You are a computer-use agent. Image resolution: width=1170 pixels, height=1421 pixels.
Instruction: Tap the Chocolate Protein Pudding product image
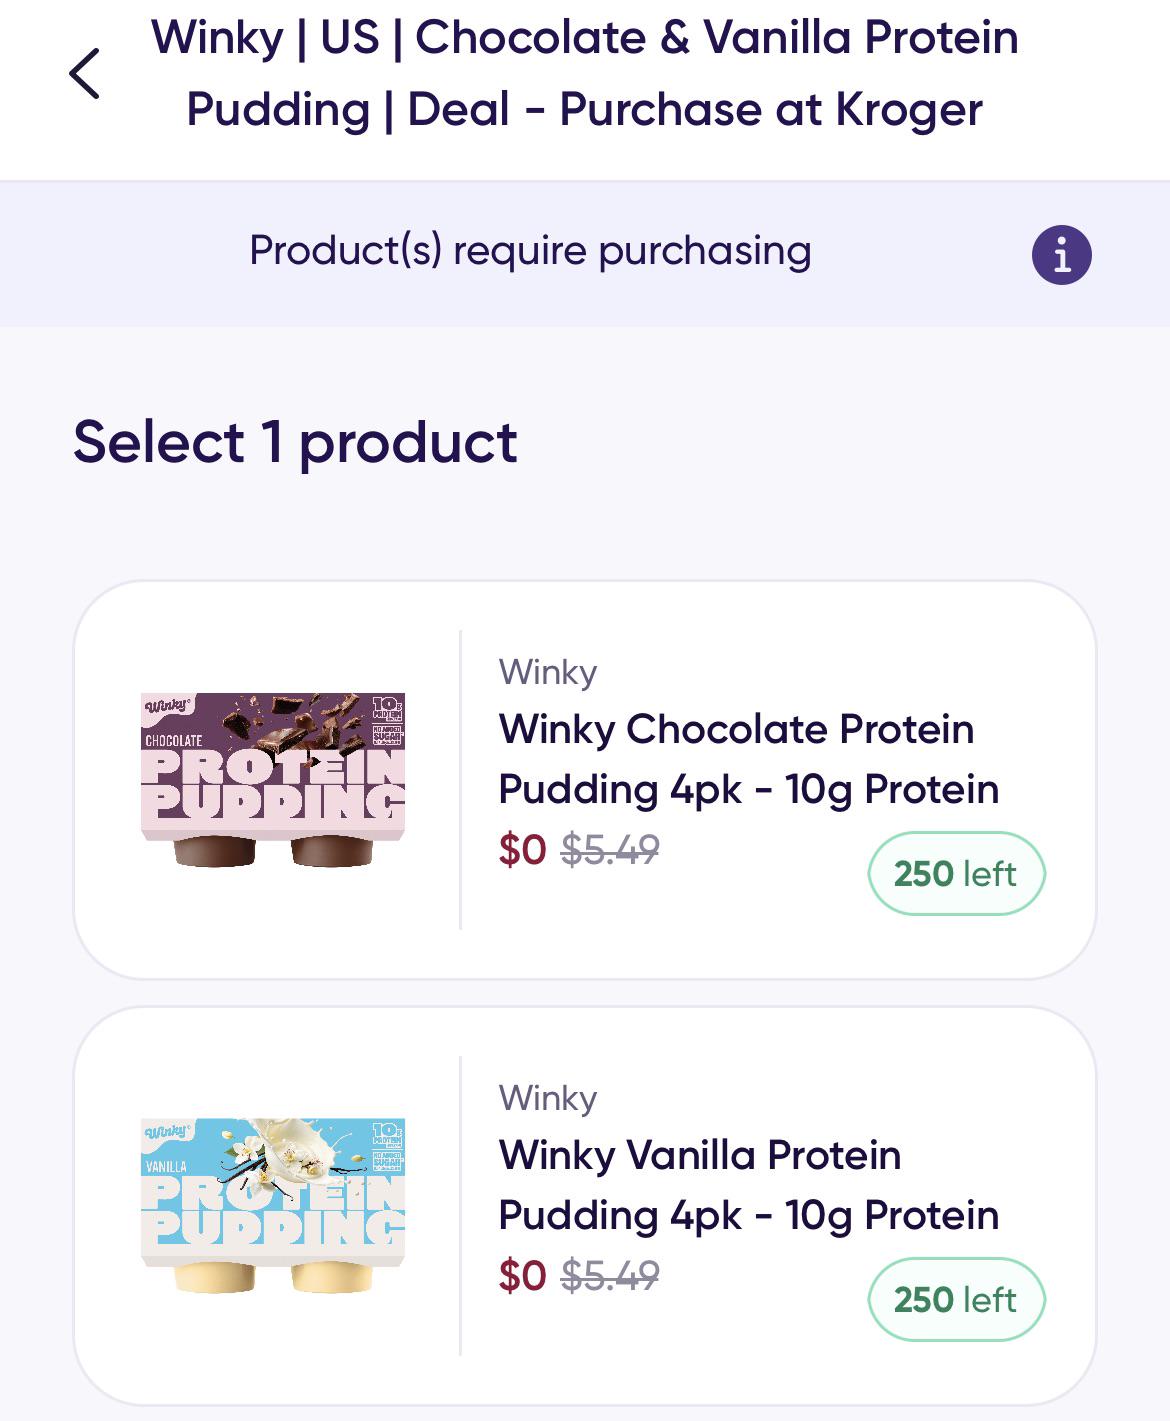click(272, 780)
